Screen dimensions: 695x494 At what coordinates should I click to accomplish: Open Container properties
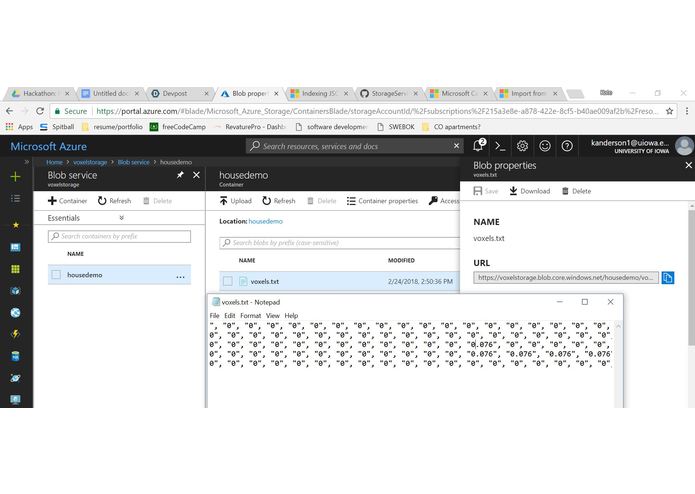click(x=382, y=201)
